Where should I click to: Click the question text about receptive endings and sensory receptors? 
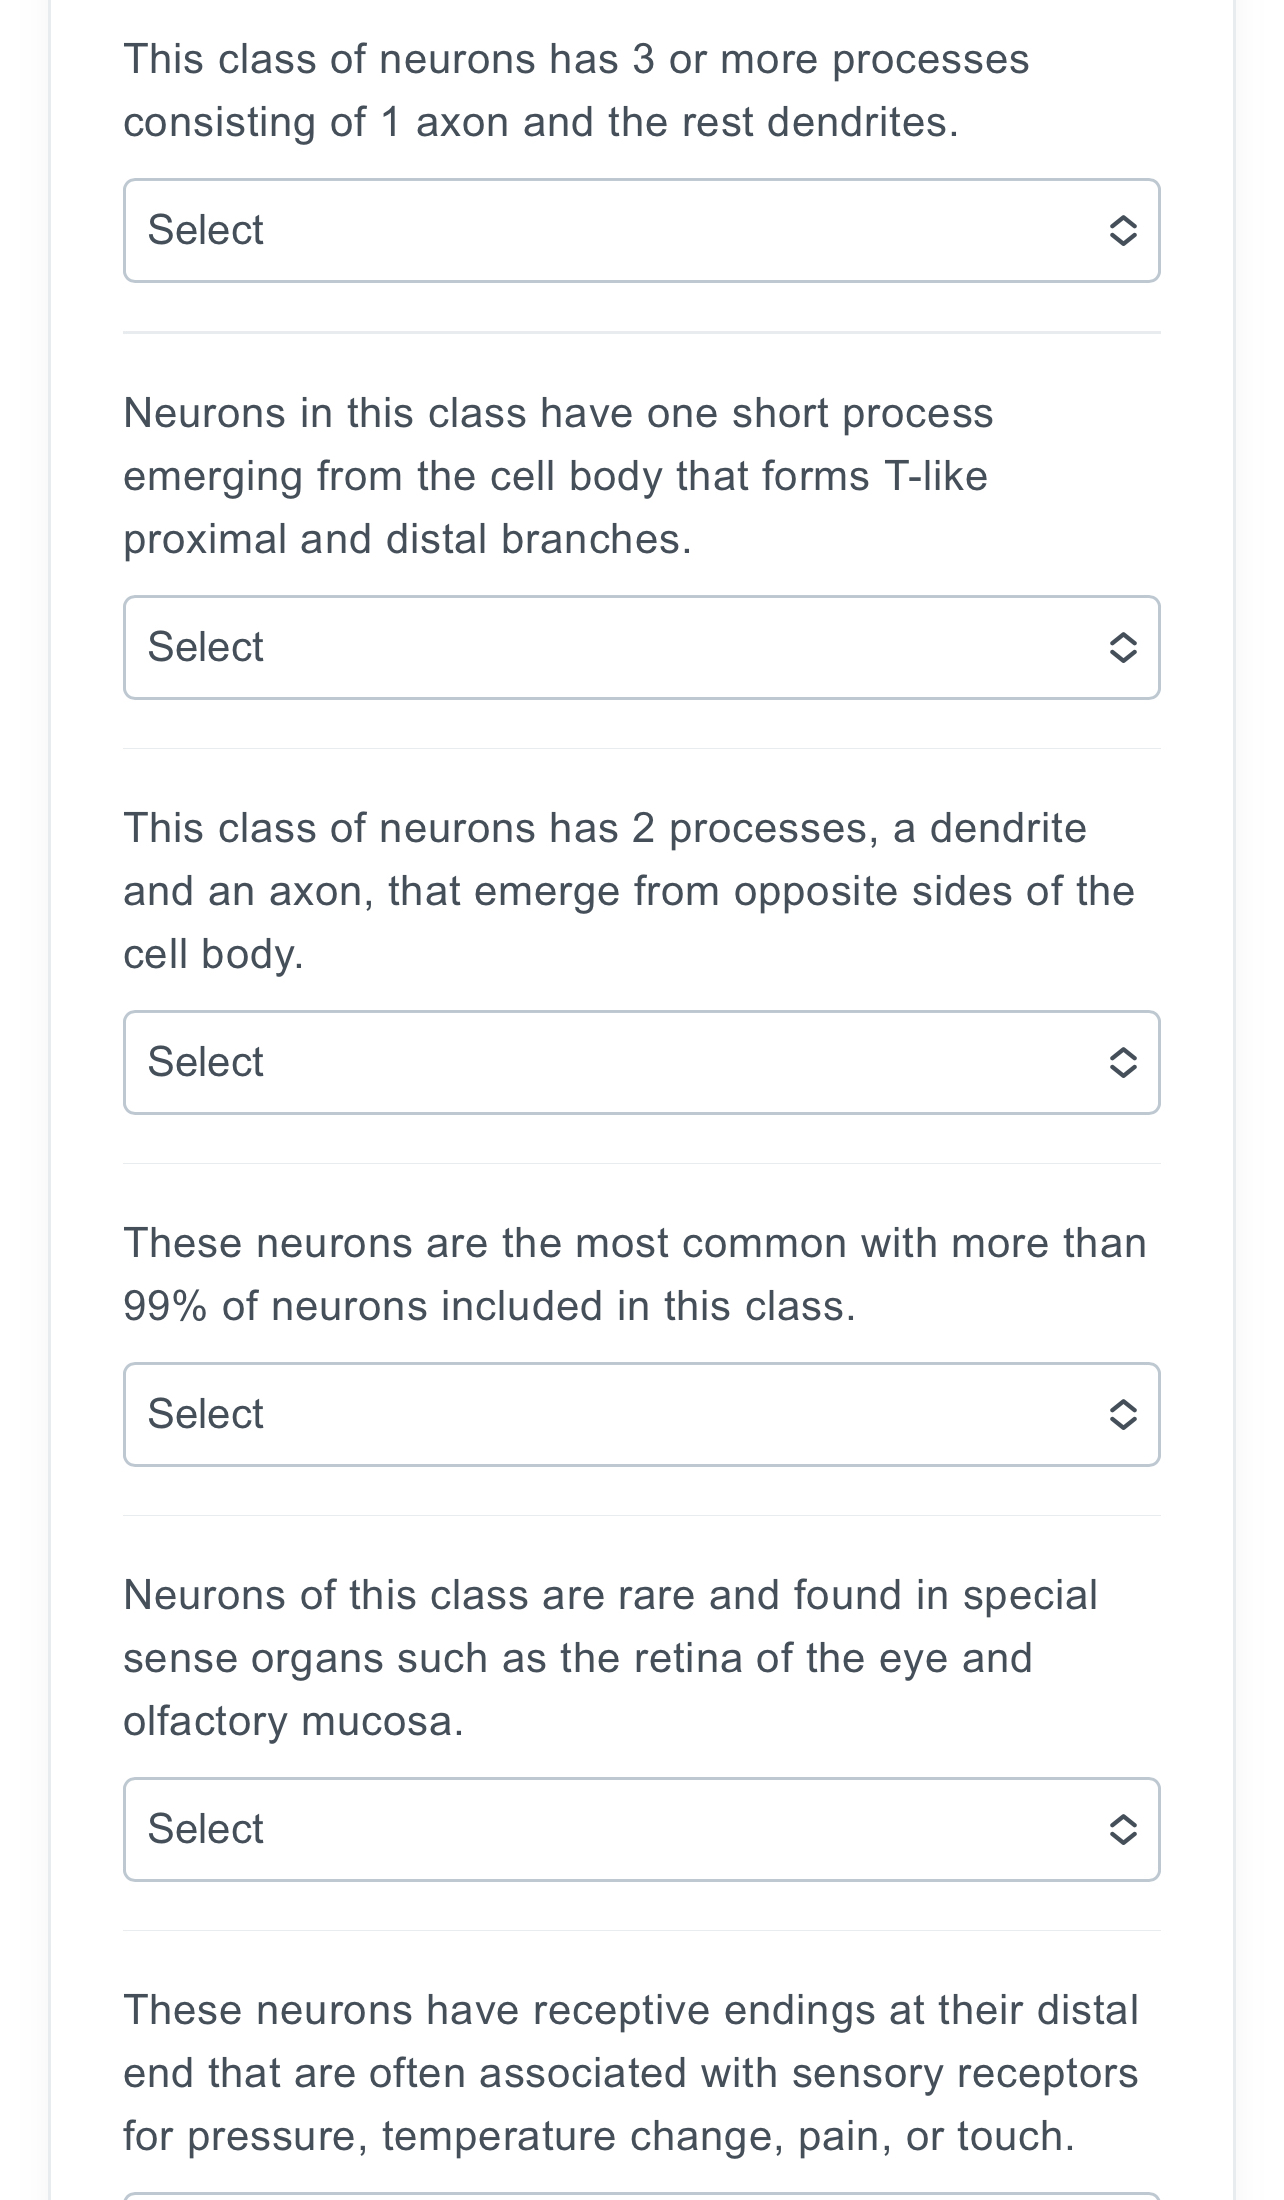coord(630,2073)
